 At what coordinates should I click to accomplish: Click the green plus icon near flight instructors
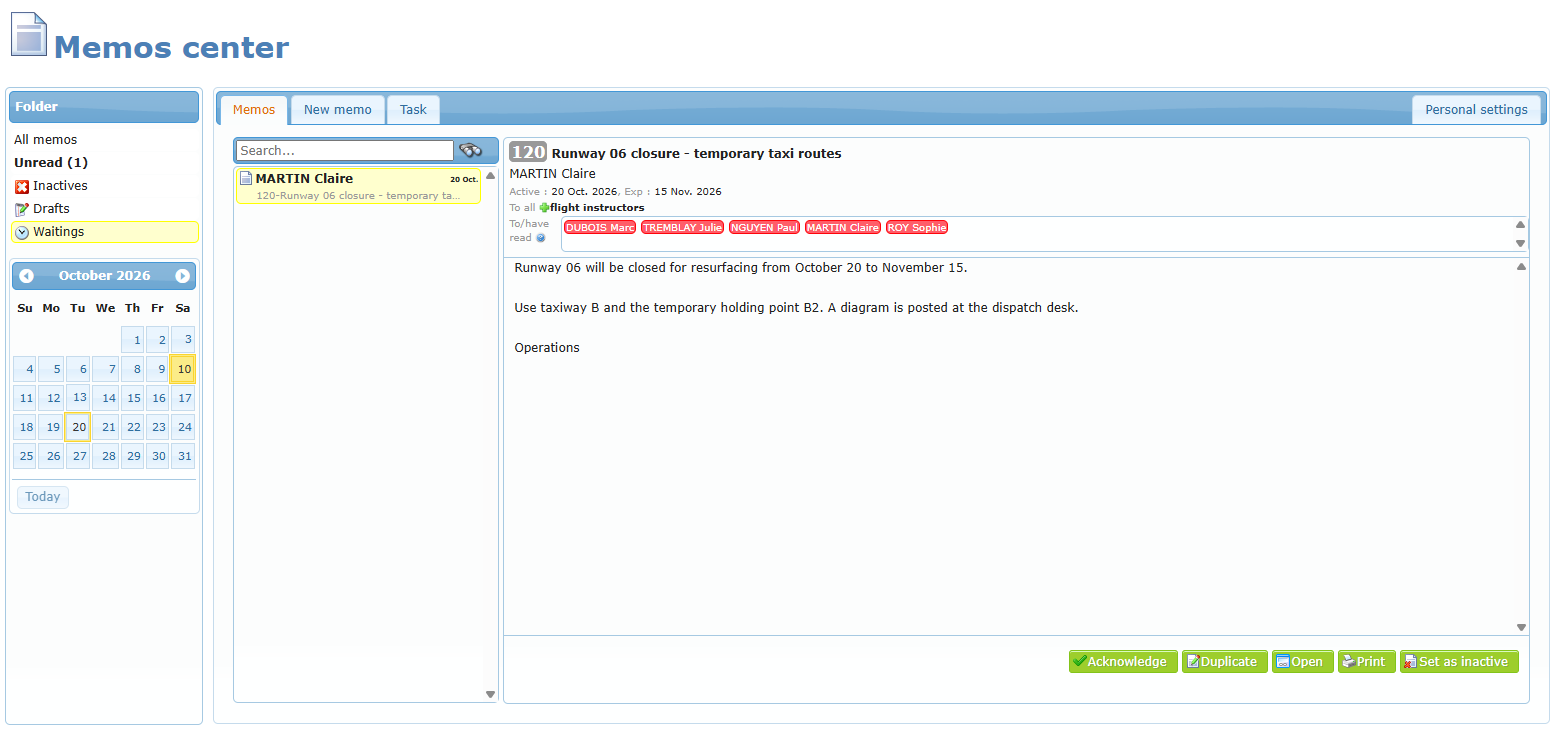(544, 208)
